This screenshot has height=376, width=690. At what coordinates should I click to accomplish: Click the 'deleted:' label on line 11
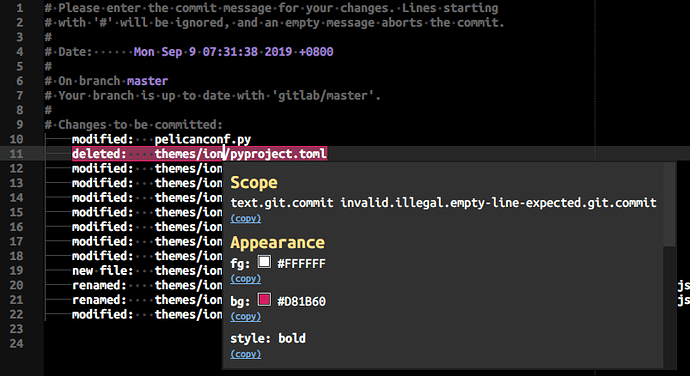pos(99,154)
